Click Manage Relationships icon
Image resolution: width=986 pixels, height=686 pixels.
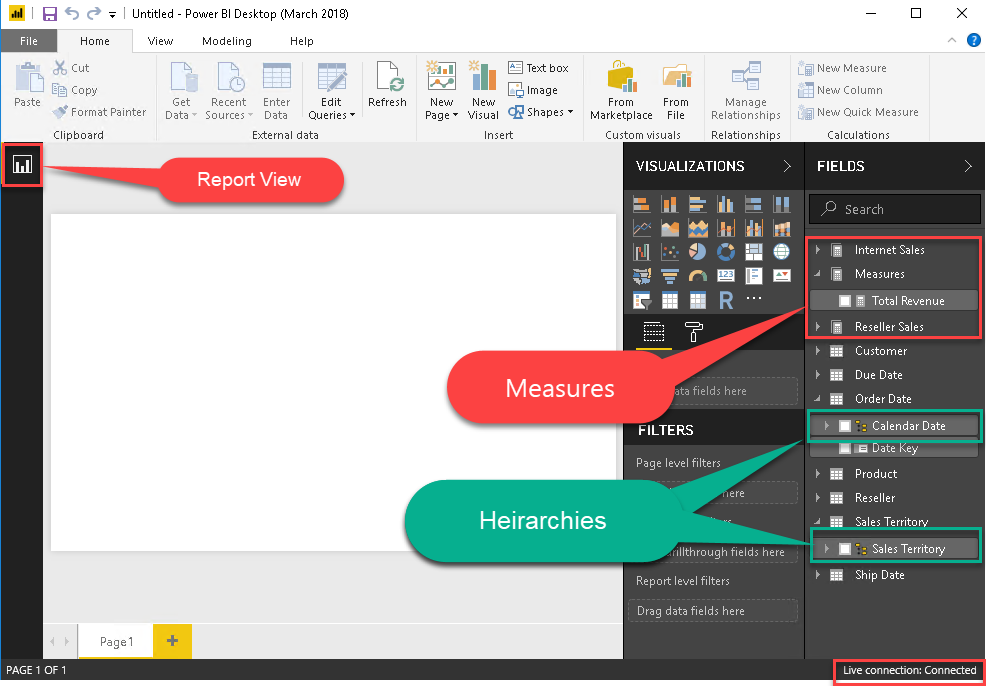click(x=745, y=89)
